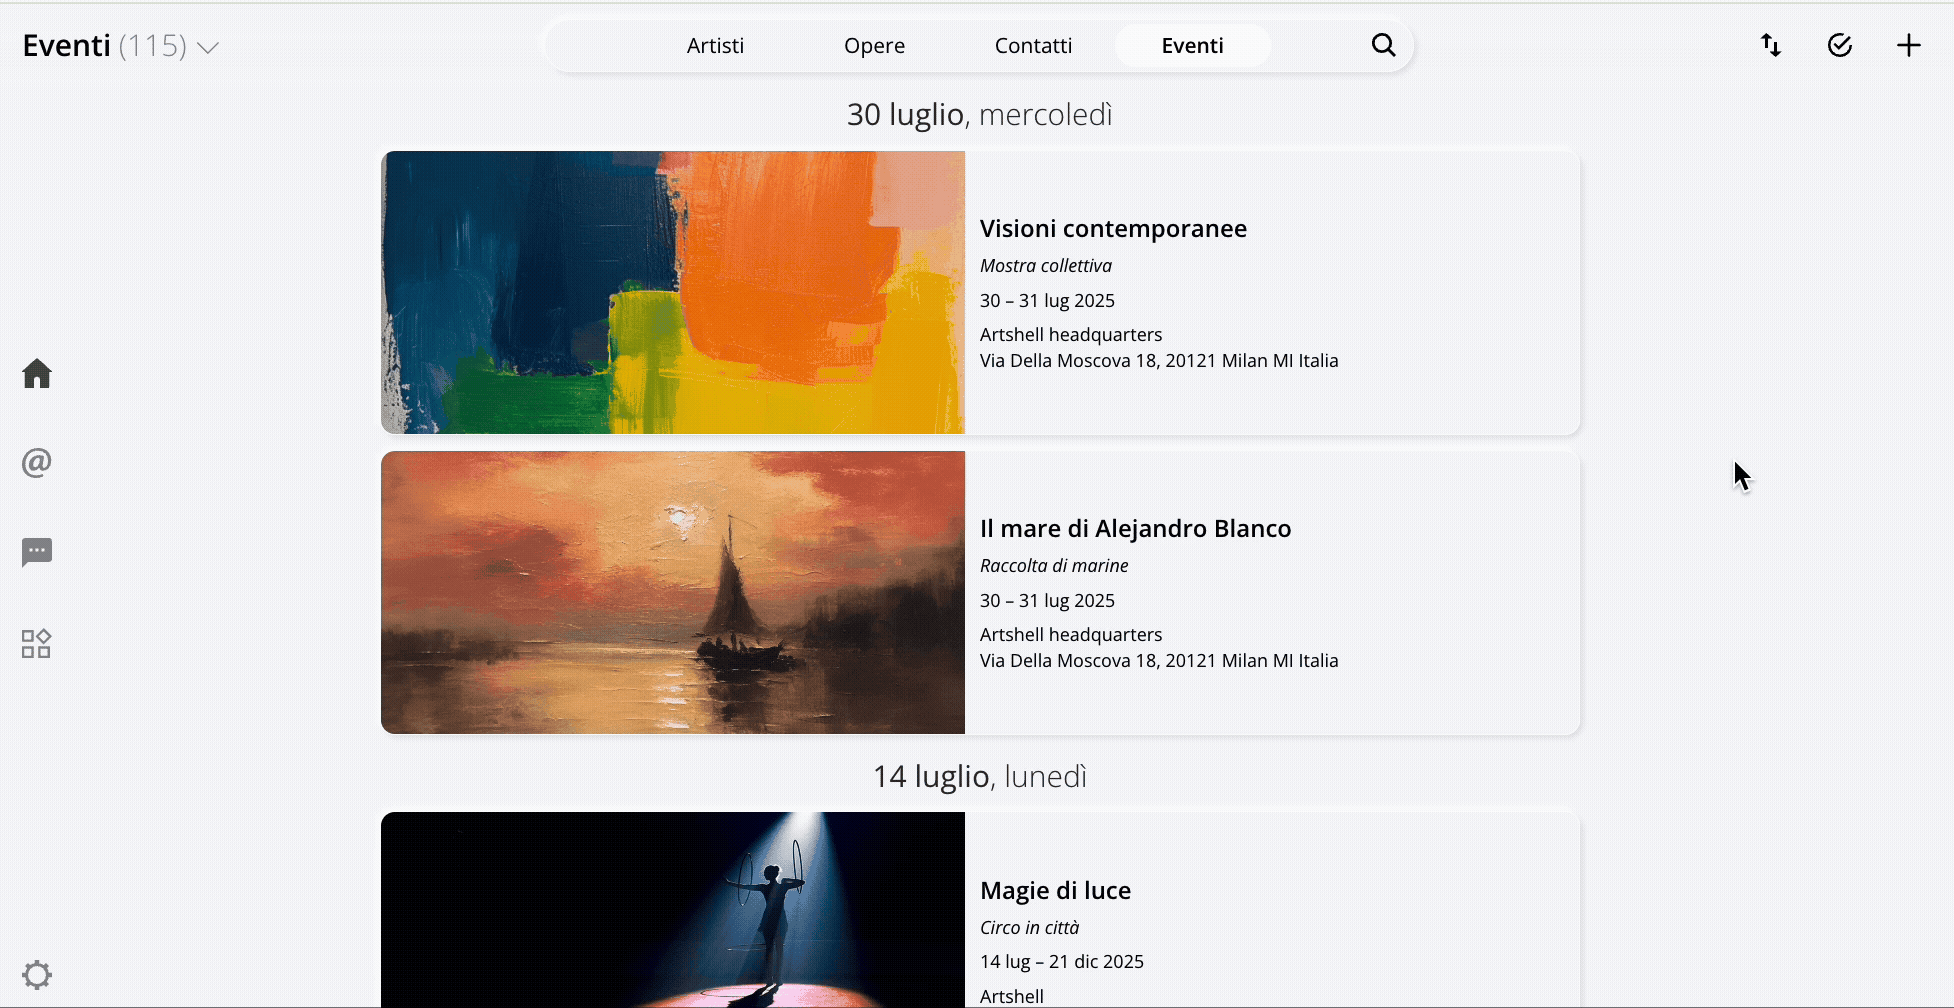Click Visioni contemporanee date 30 – 31 lug 2025

[1047, 300]
